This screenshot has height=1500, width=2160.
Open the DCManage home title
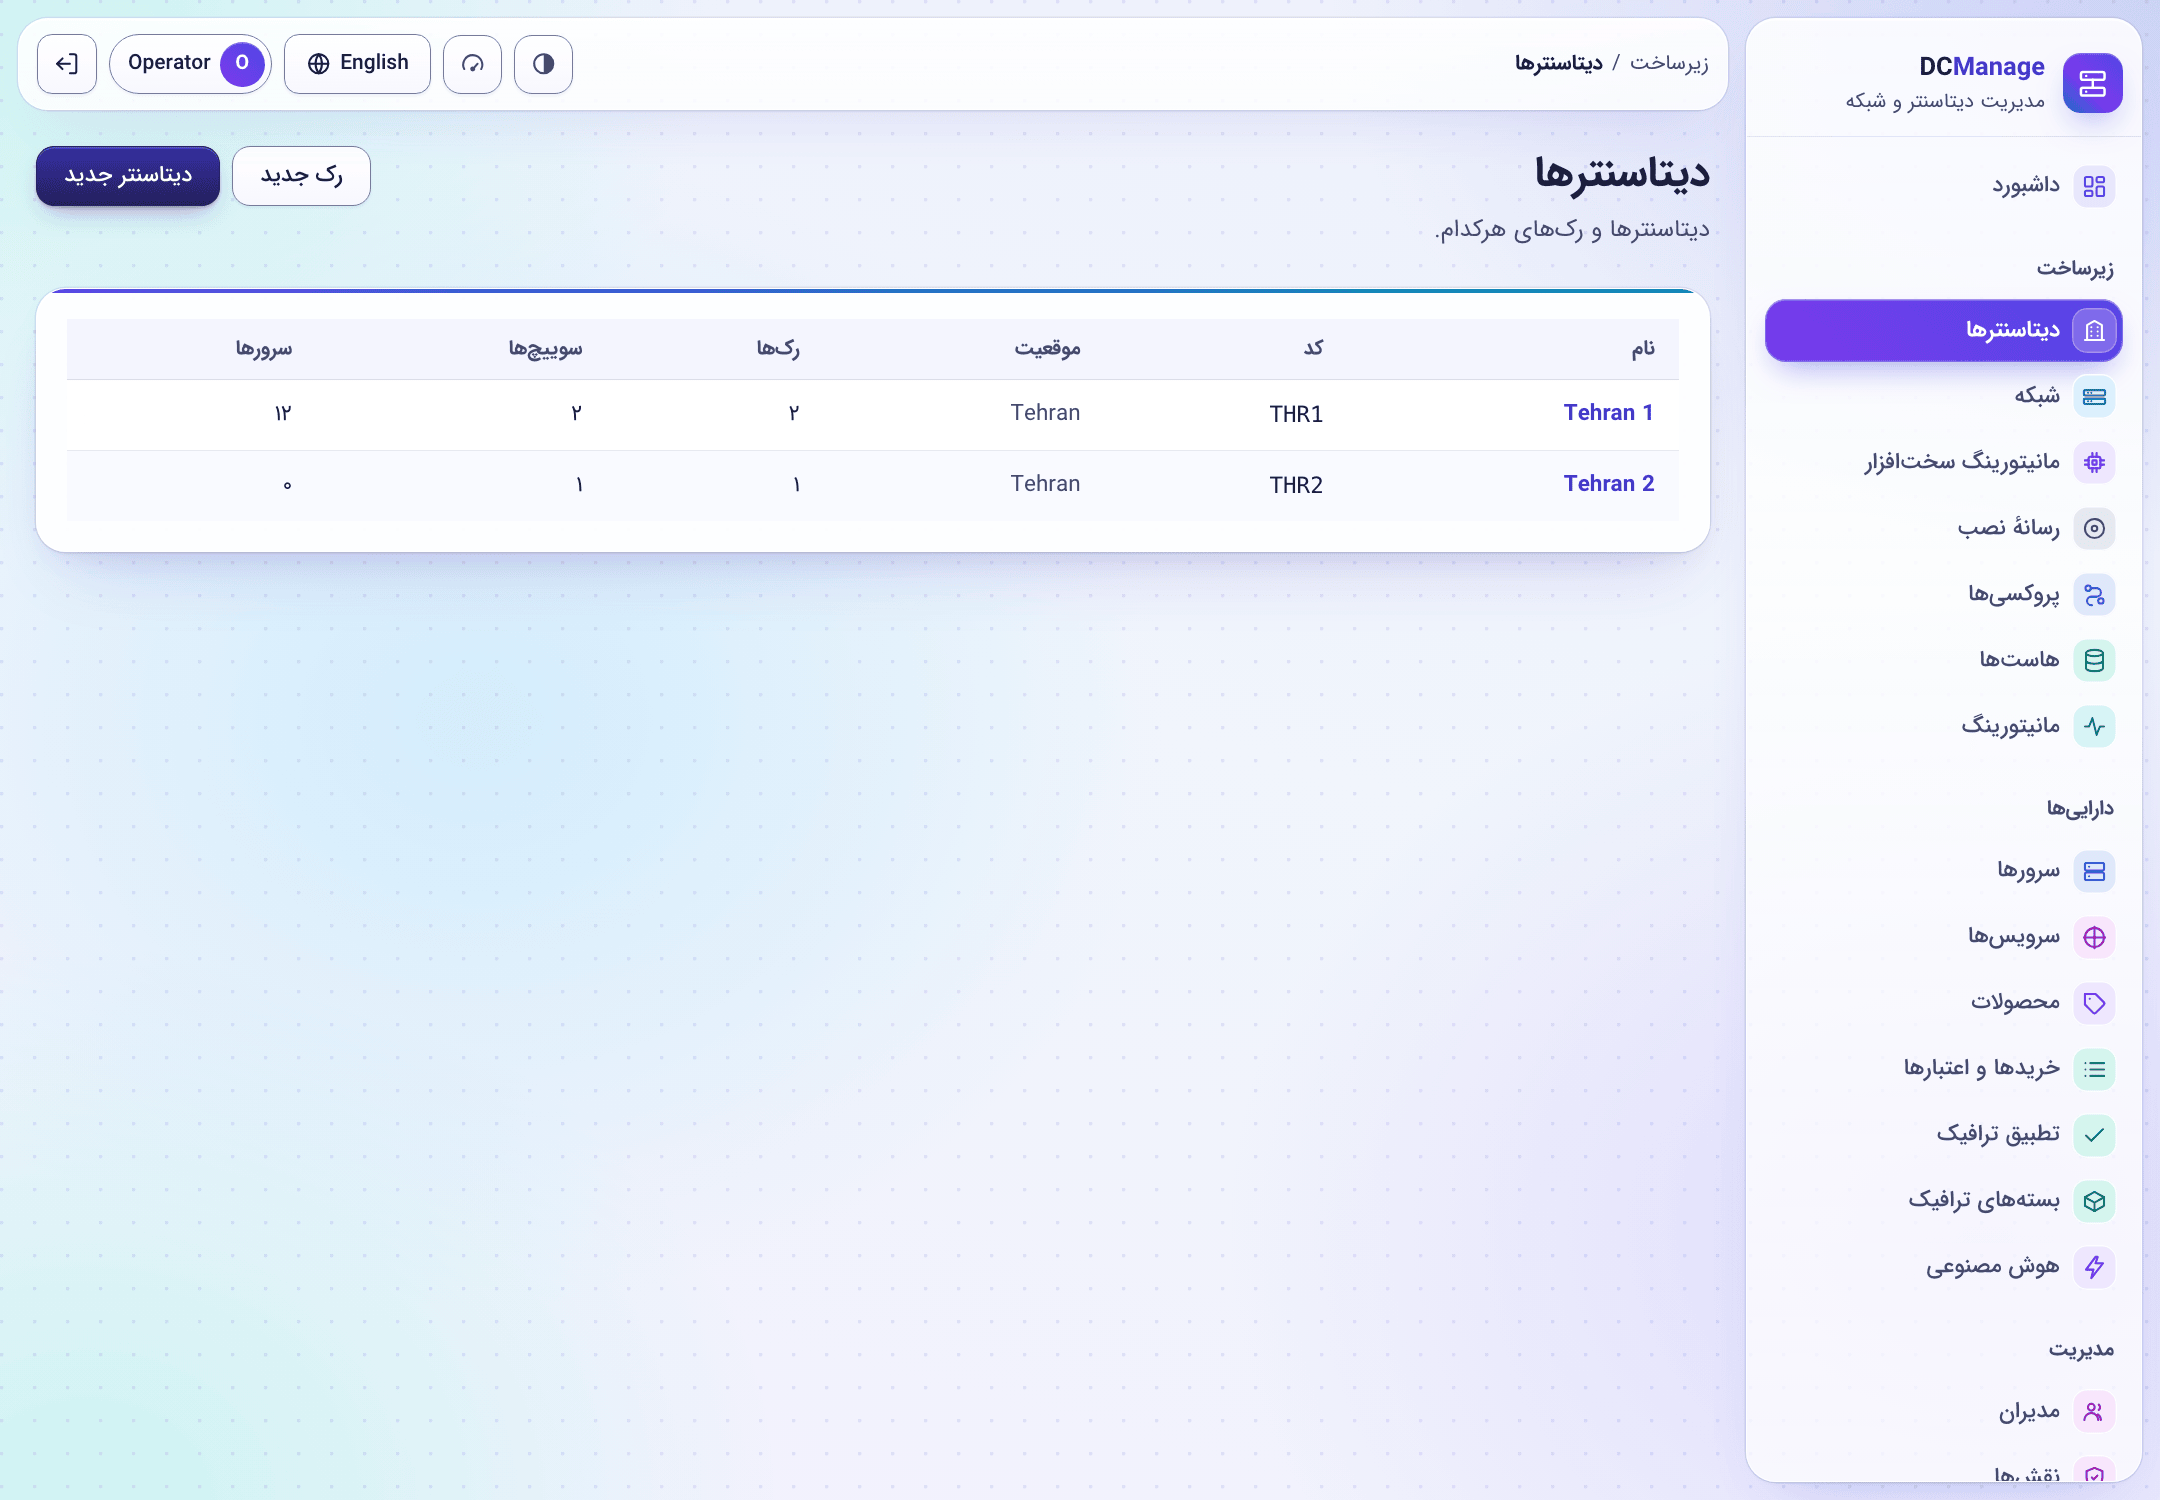pyautogui.click(x=1981, y=67)
